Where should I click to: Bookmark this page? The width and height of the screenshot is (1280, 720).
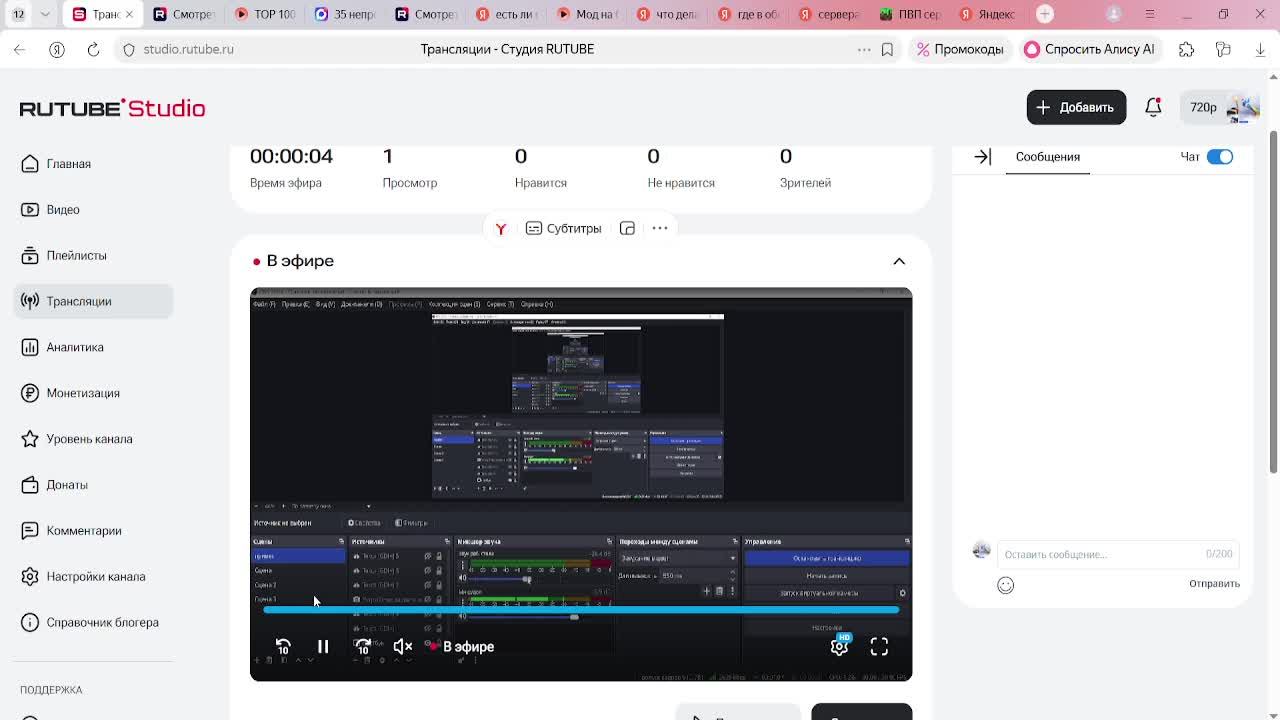(x=887, y=49)
